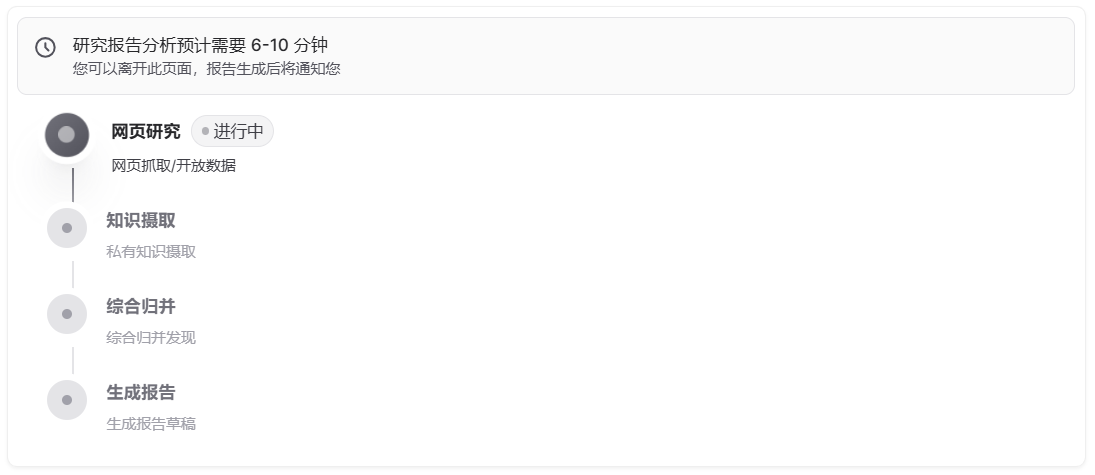Click the 生成报告草稿 description text

click(x=151, y=423)
